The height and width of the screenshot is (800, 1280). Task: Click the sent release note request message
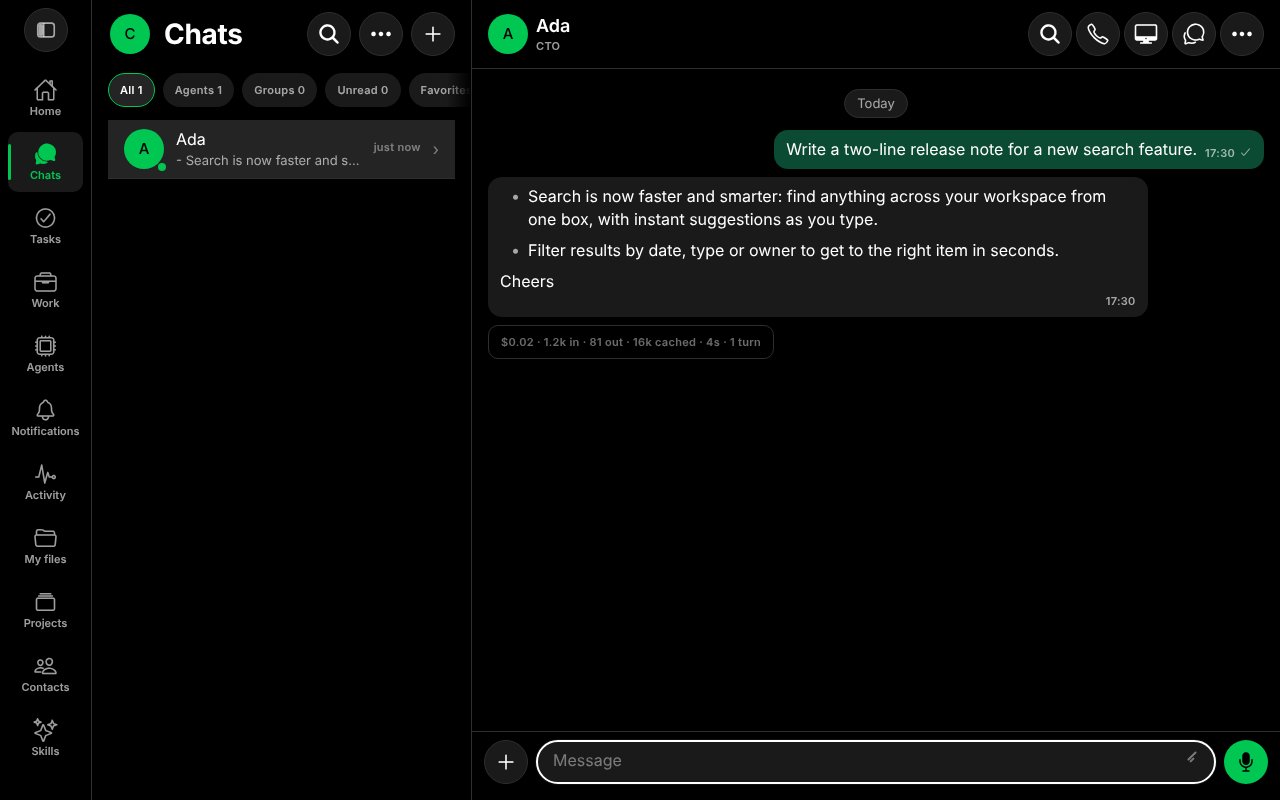(1019, 150)
